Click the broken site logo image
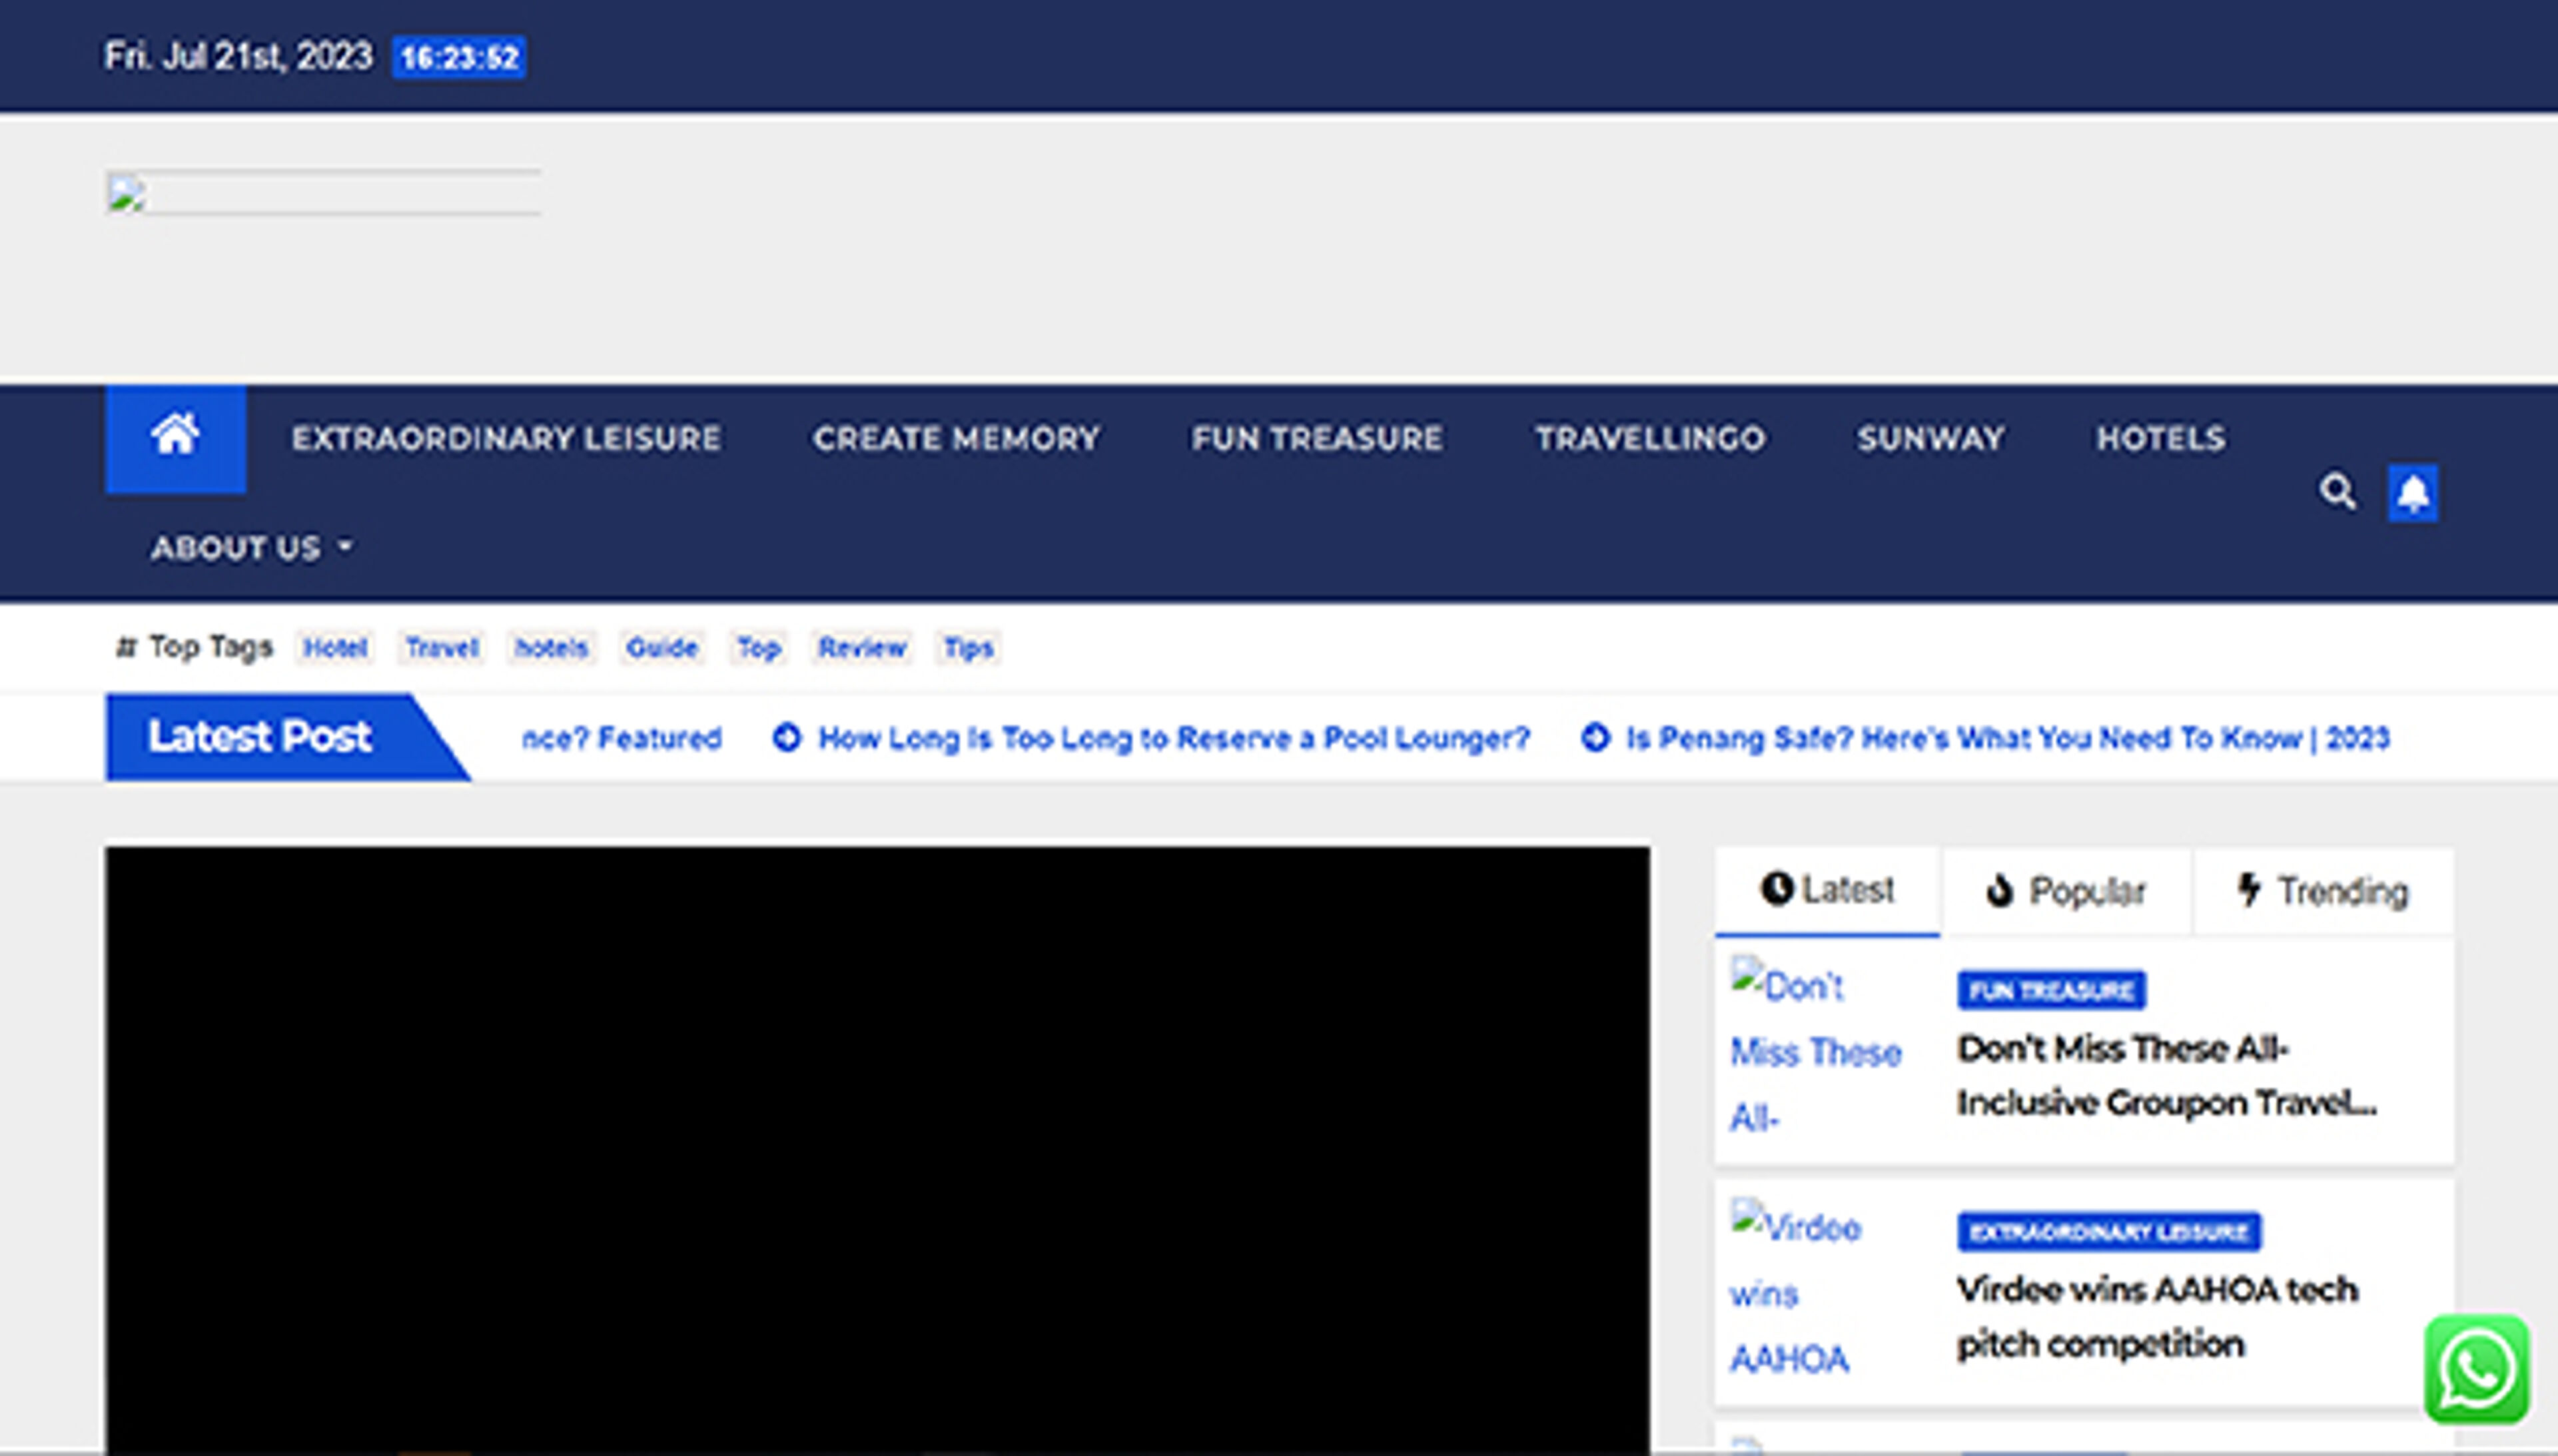This screenshot has height=1456, width=2558. [x=322, y=193]
